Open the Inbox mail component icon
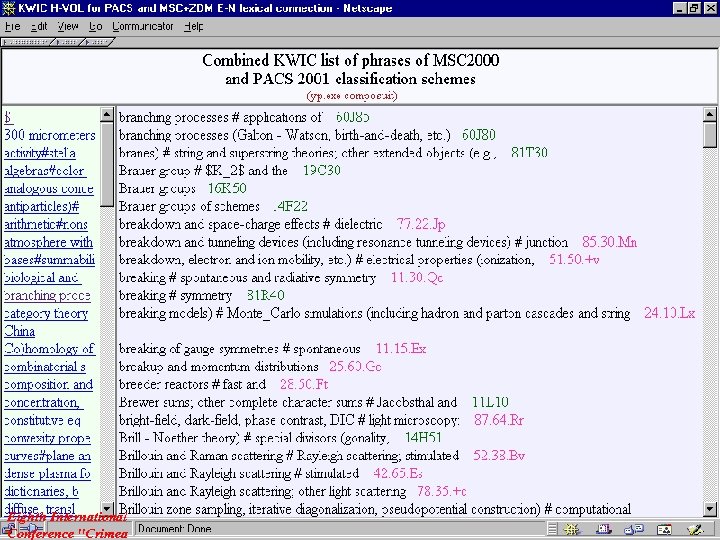 point(603,529)
